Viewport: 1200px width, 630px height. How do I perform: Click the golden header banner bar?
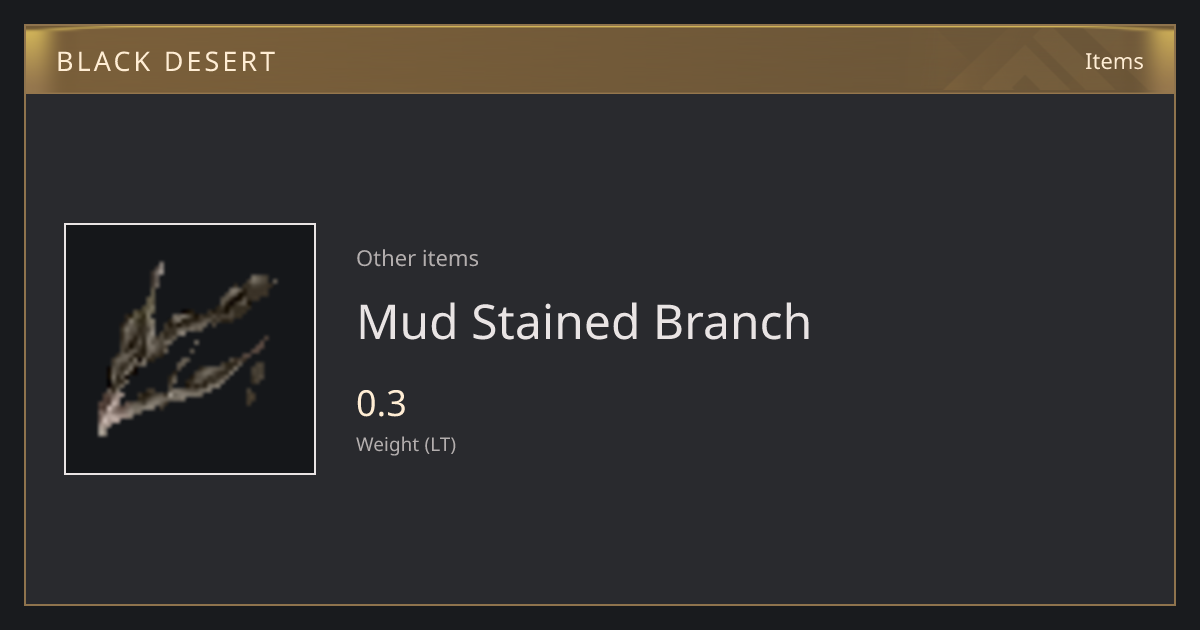pos(600,60)
